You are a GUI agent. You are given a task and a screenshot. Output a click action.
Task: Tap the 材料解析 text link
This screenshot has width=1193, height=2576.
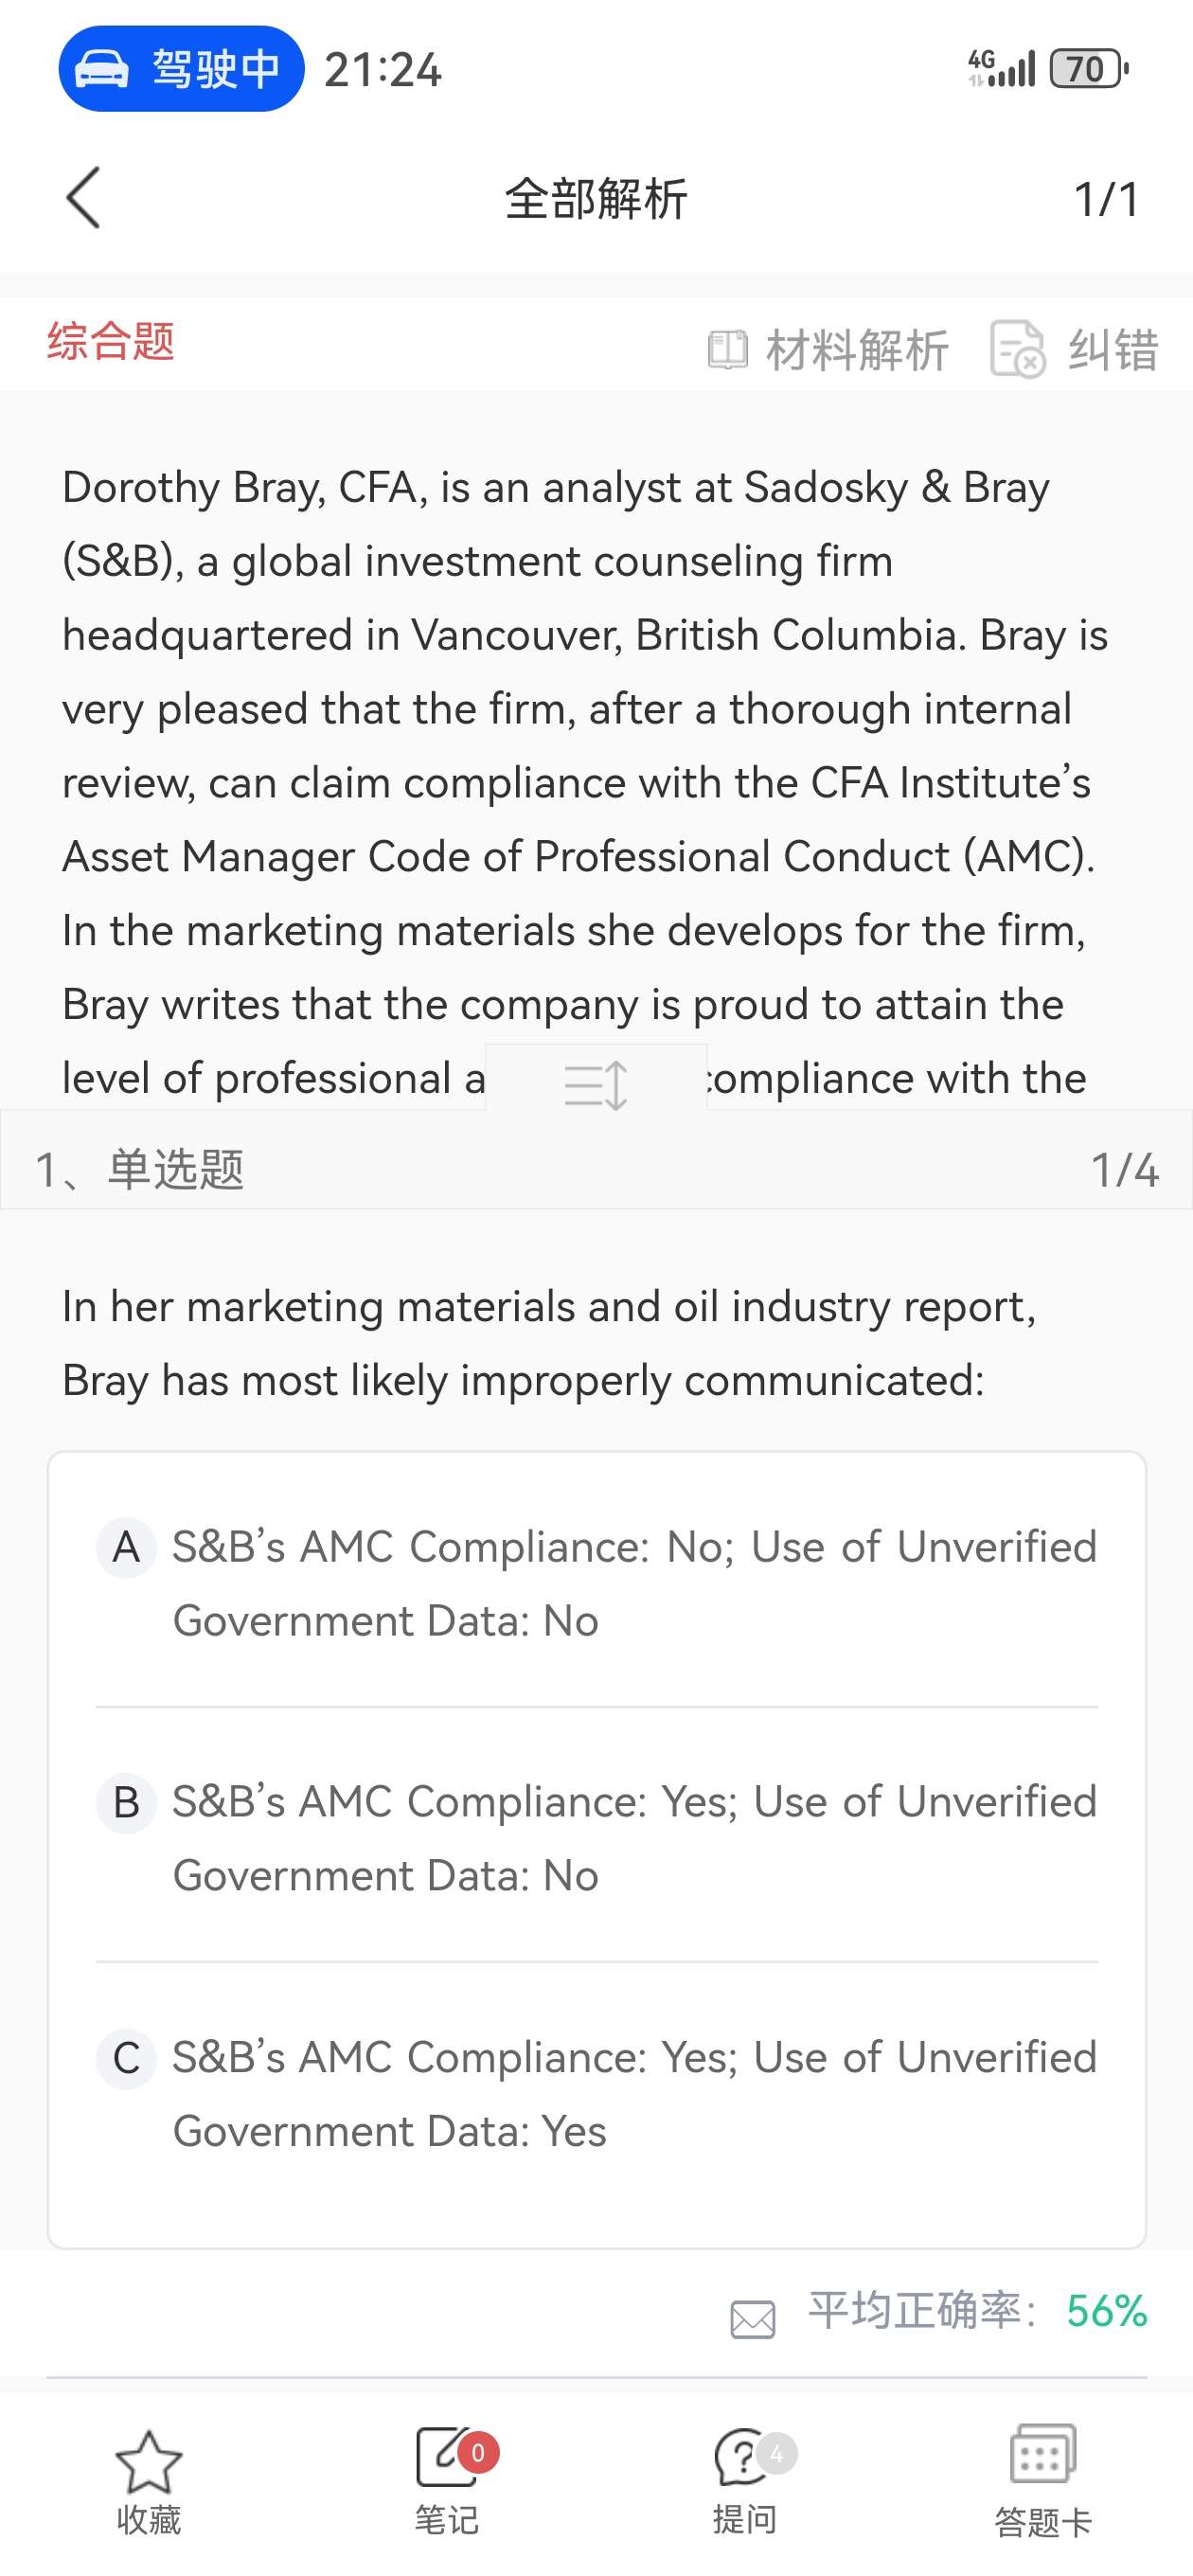857,350
